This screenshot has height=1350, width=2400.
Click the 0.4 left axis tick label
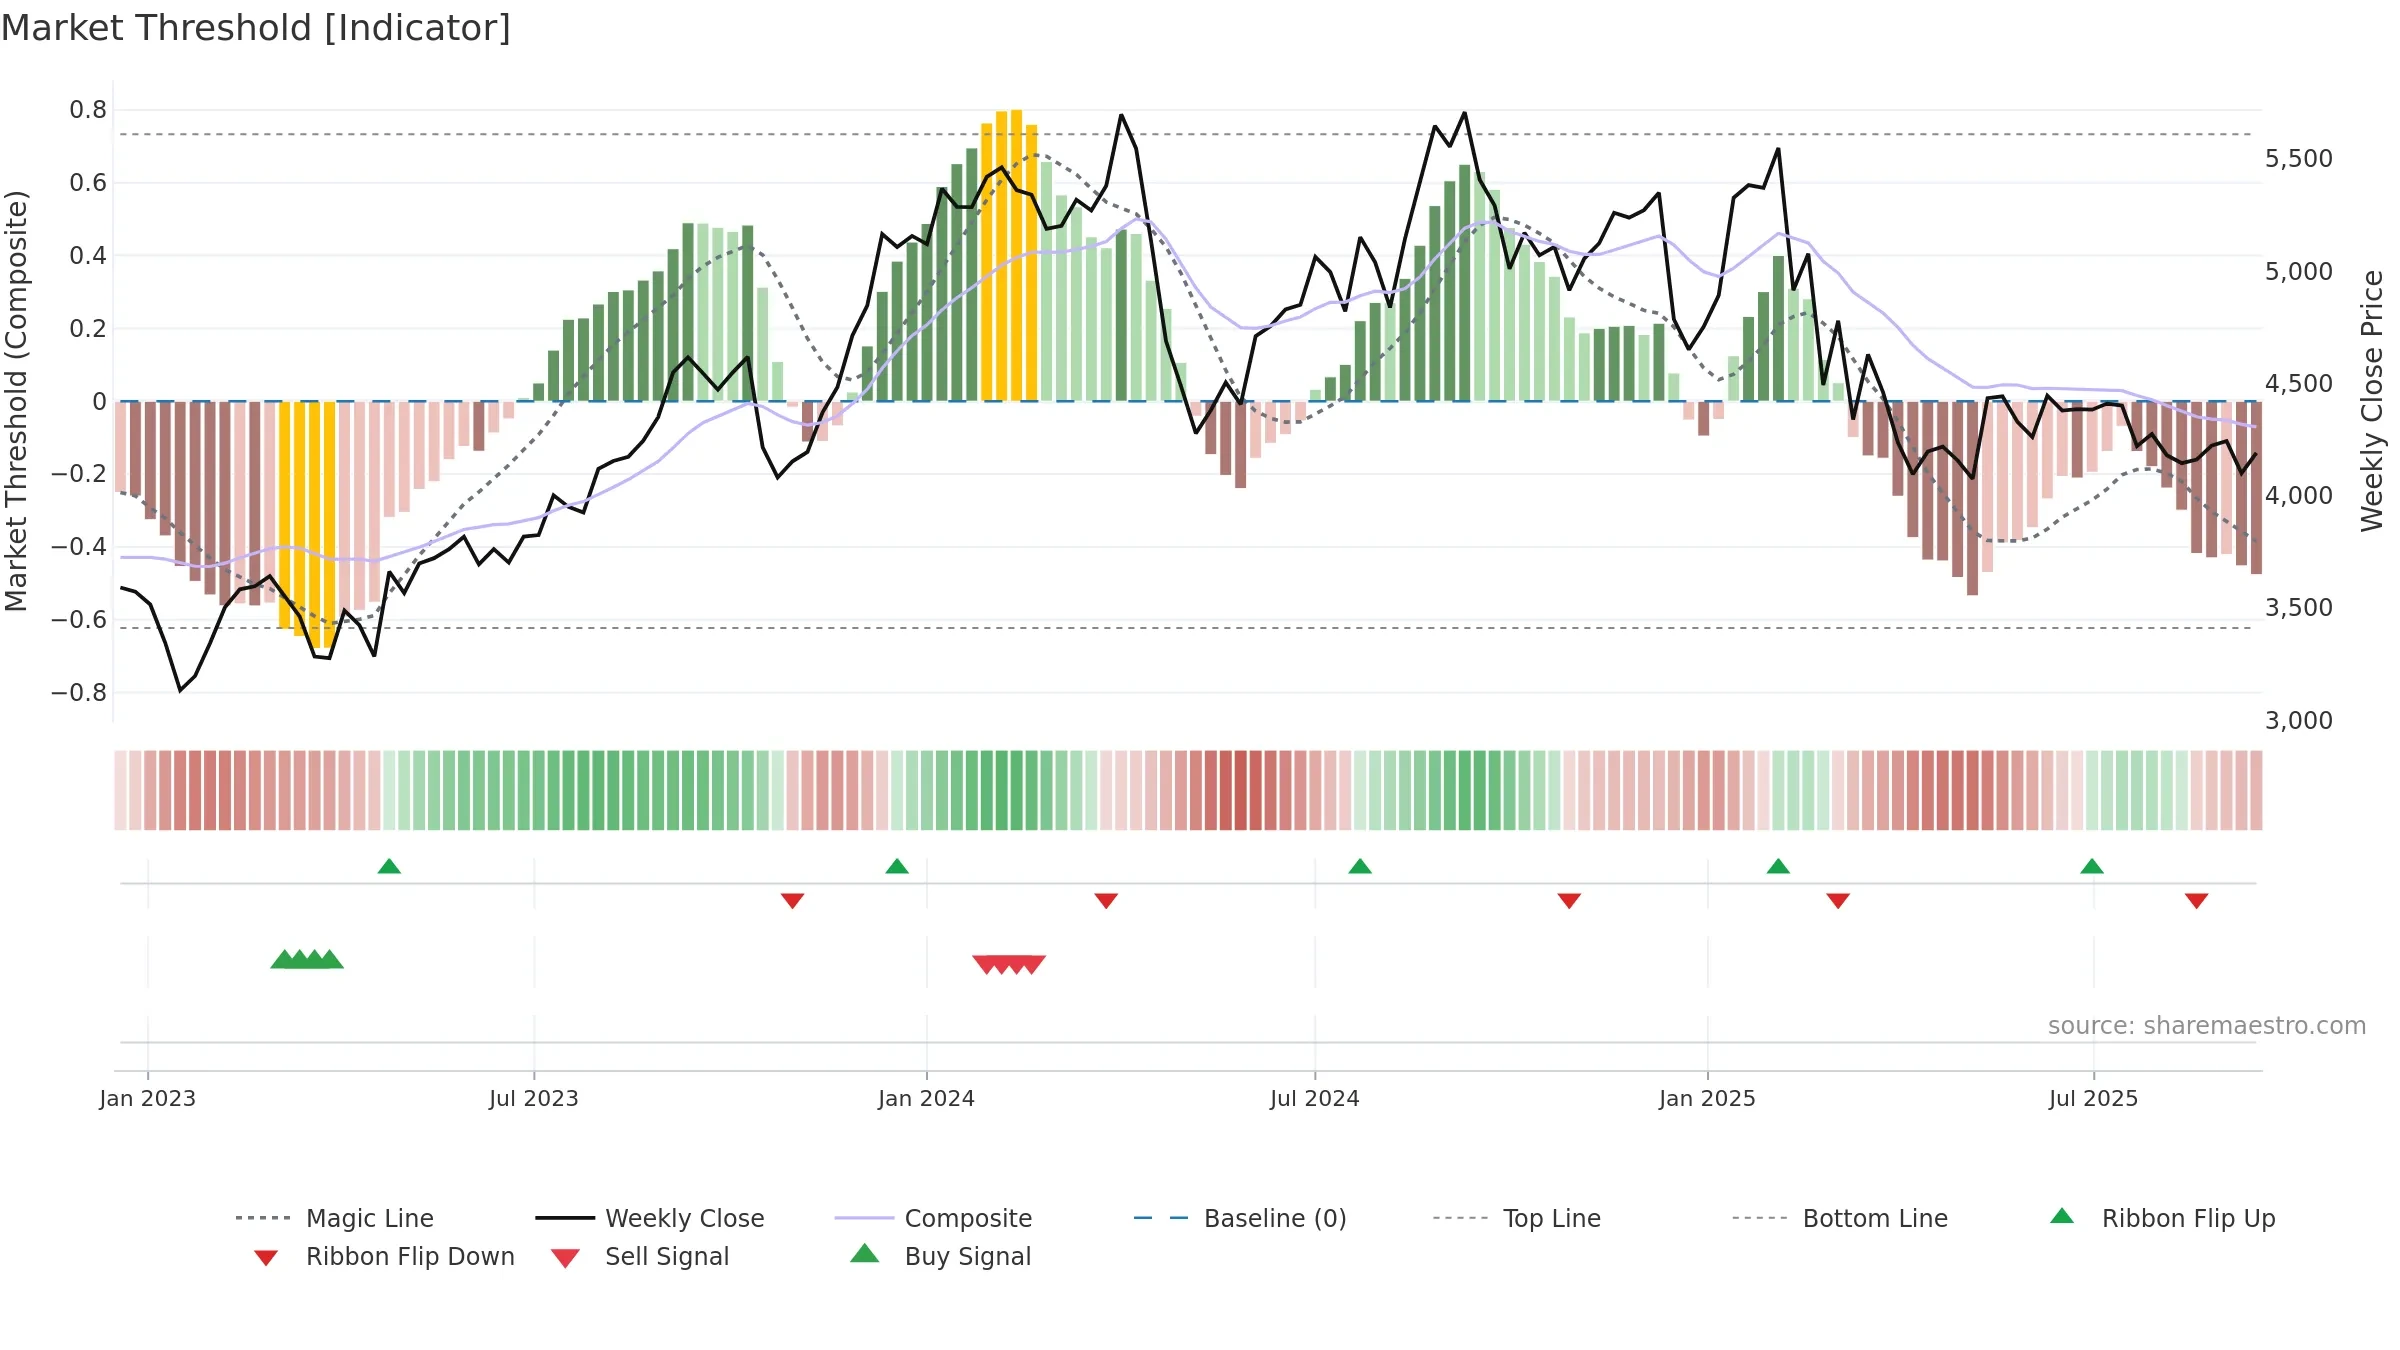click(x=88, y=256)
